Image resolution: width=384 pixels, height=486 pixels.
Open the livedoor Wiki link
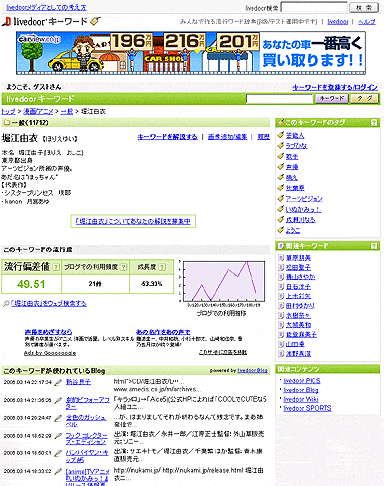click(301, 399)
